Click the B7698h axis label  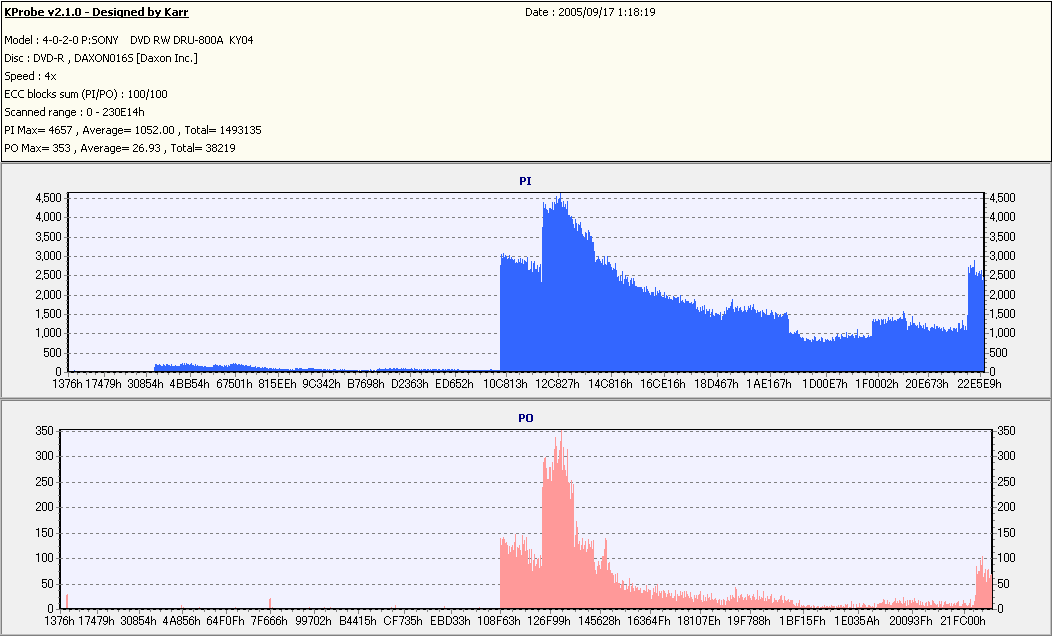click(x=366, y=384)
